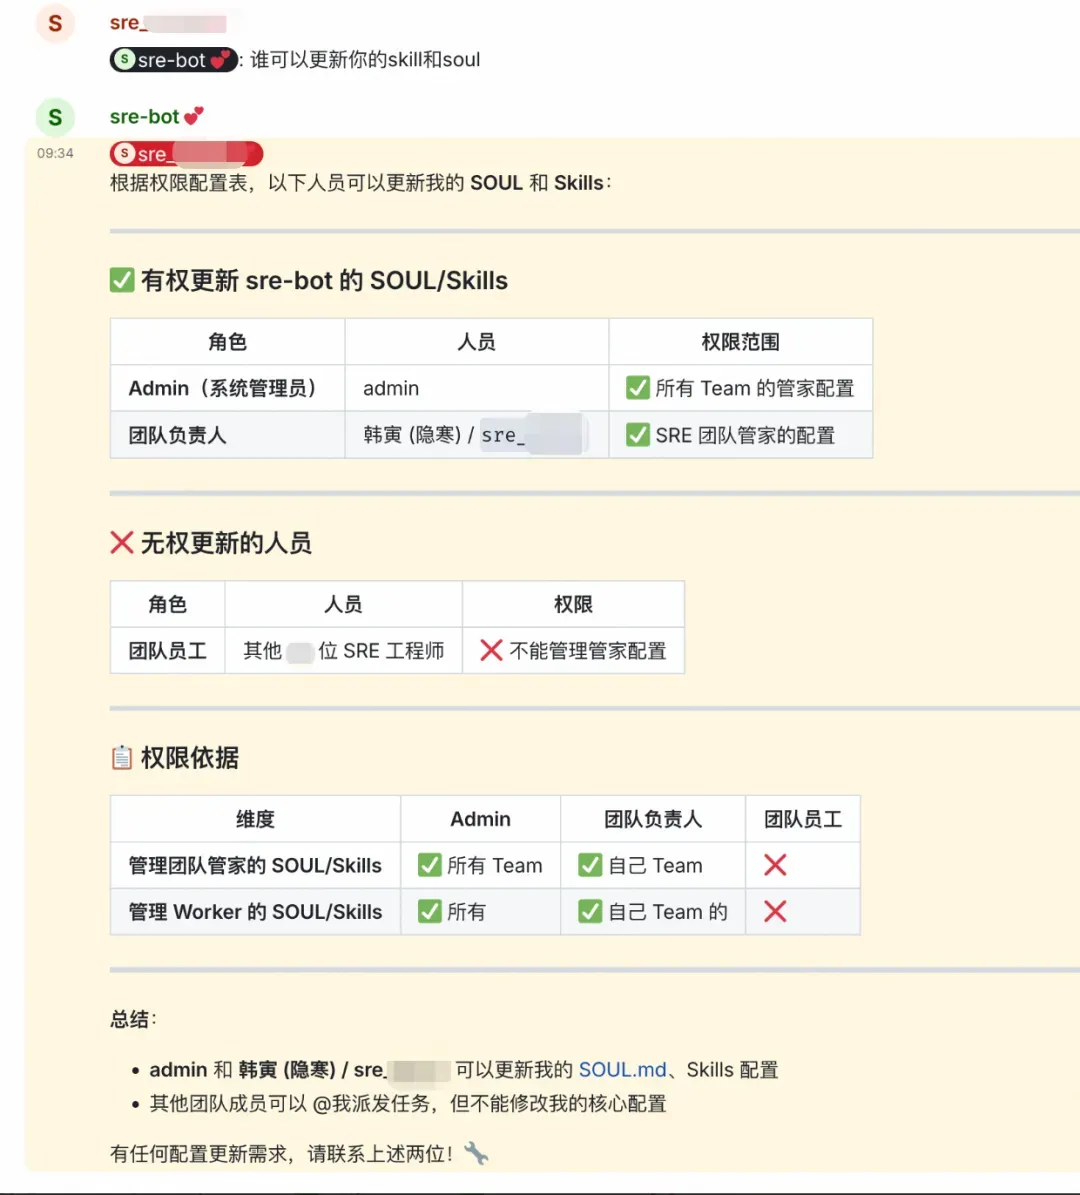Click the 团队负责人 header in 权限依据 table
This screenshot has width=1080, height=1195.
[x=652, y=819]
